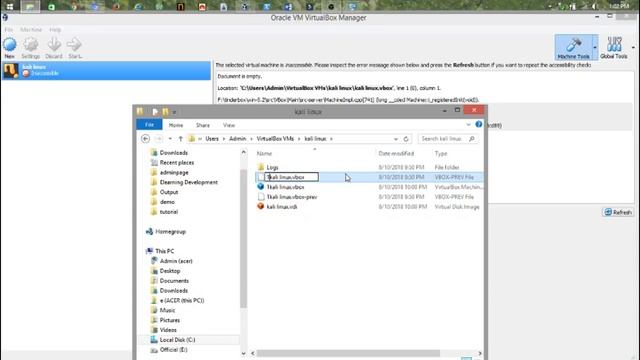This screenshot has height=360, width=640.
Task: Select the Logs folder
Action: pyautogui.click(x=272, y=167)
